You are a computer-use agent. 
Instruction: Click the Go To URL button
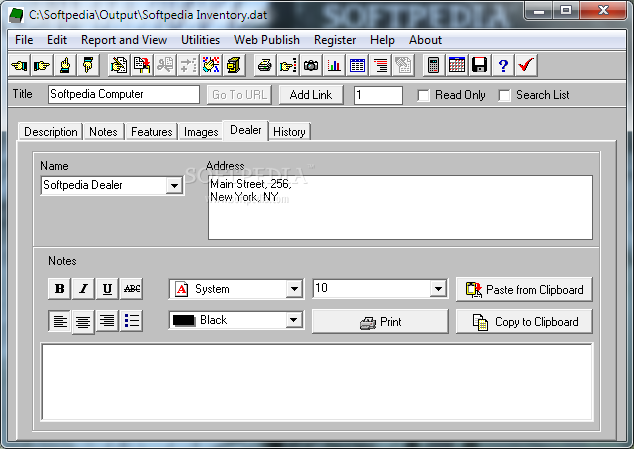[239, 95]
